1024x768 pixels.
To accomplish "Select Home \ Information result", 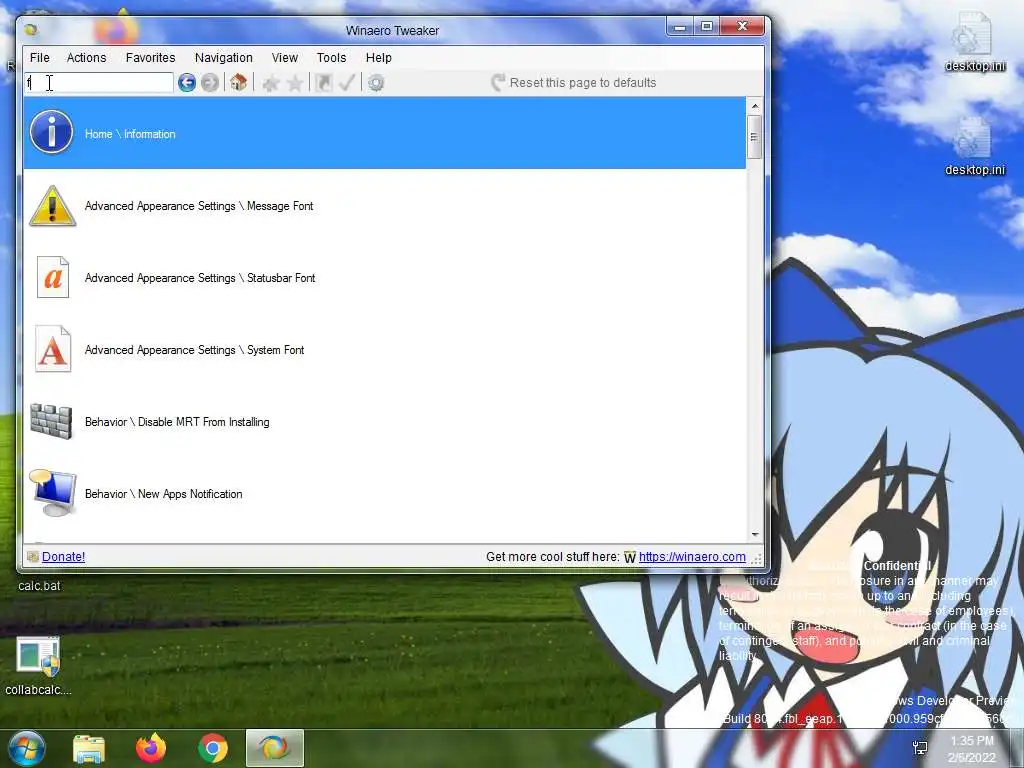I will 385,133.
